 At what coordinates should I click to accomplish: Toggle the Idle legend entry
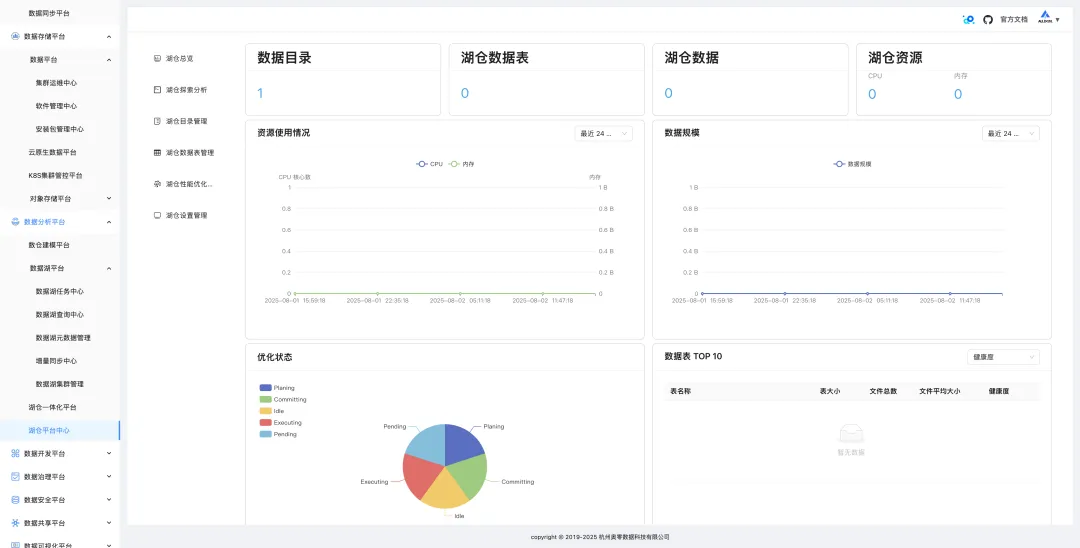coord(272,411)
